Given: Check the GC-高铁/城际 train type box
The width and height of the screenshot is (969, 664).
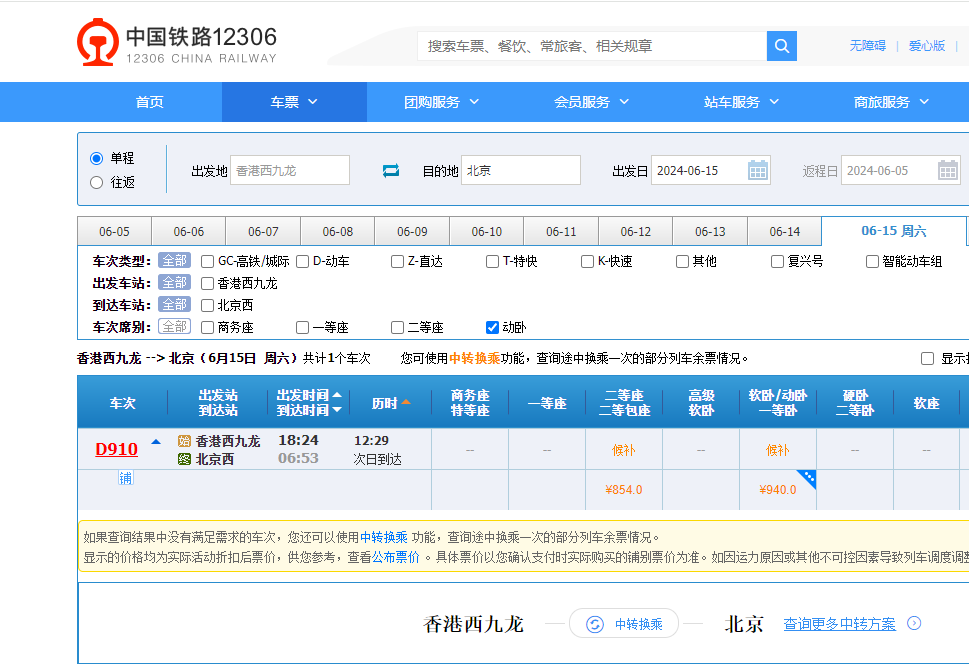Looking at the screenshot, I should pyautogui.click(x=208, y=261).
